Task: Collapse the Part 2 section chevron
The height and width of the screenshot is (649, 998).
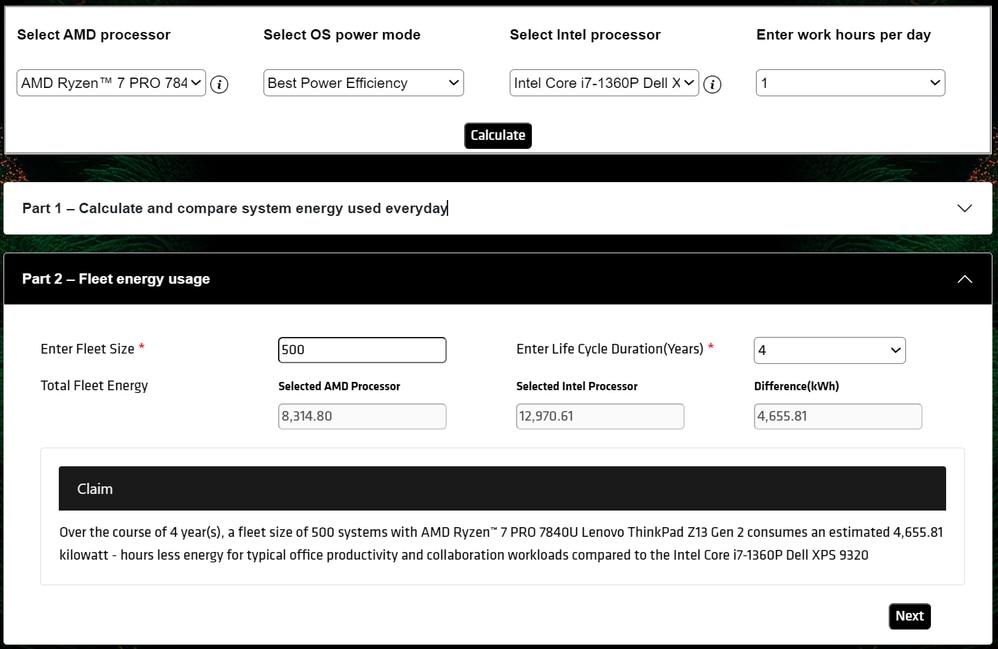Action: pyautogui.click(x=965, y=279)
